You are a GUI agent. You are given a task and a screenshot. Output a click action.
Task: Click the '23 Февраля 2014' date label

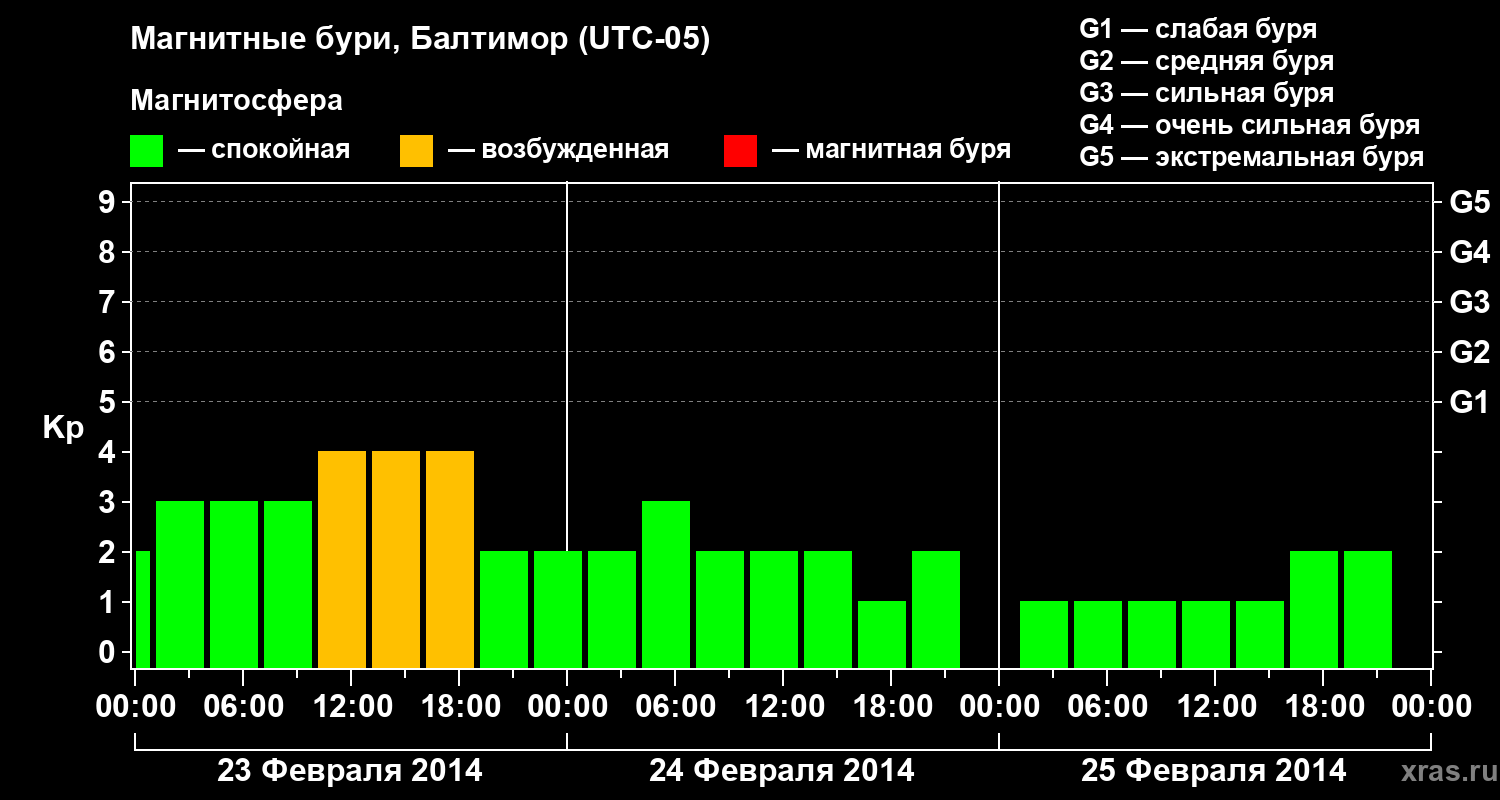[x=350, y=771]
